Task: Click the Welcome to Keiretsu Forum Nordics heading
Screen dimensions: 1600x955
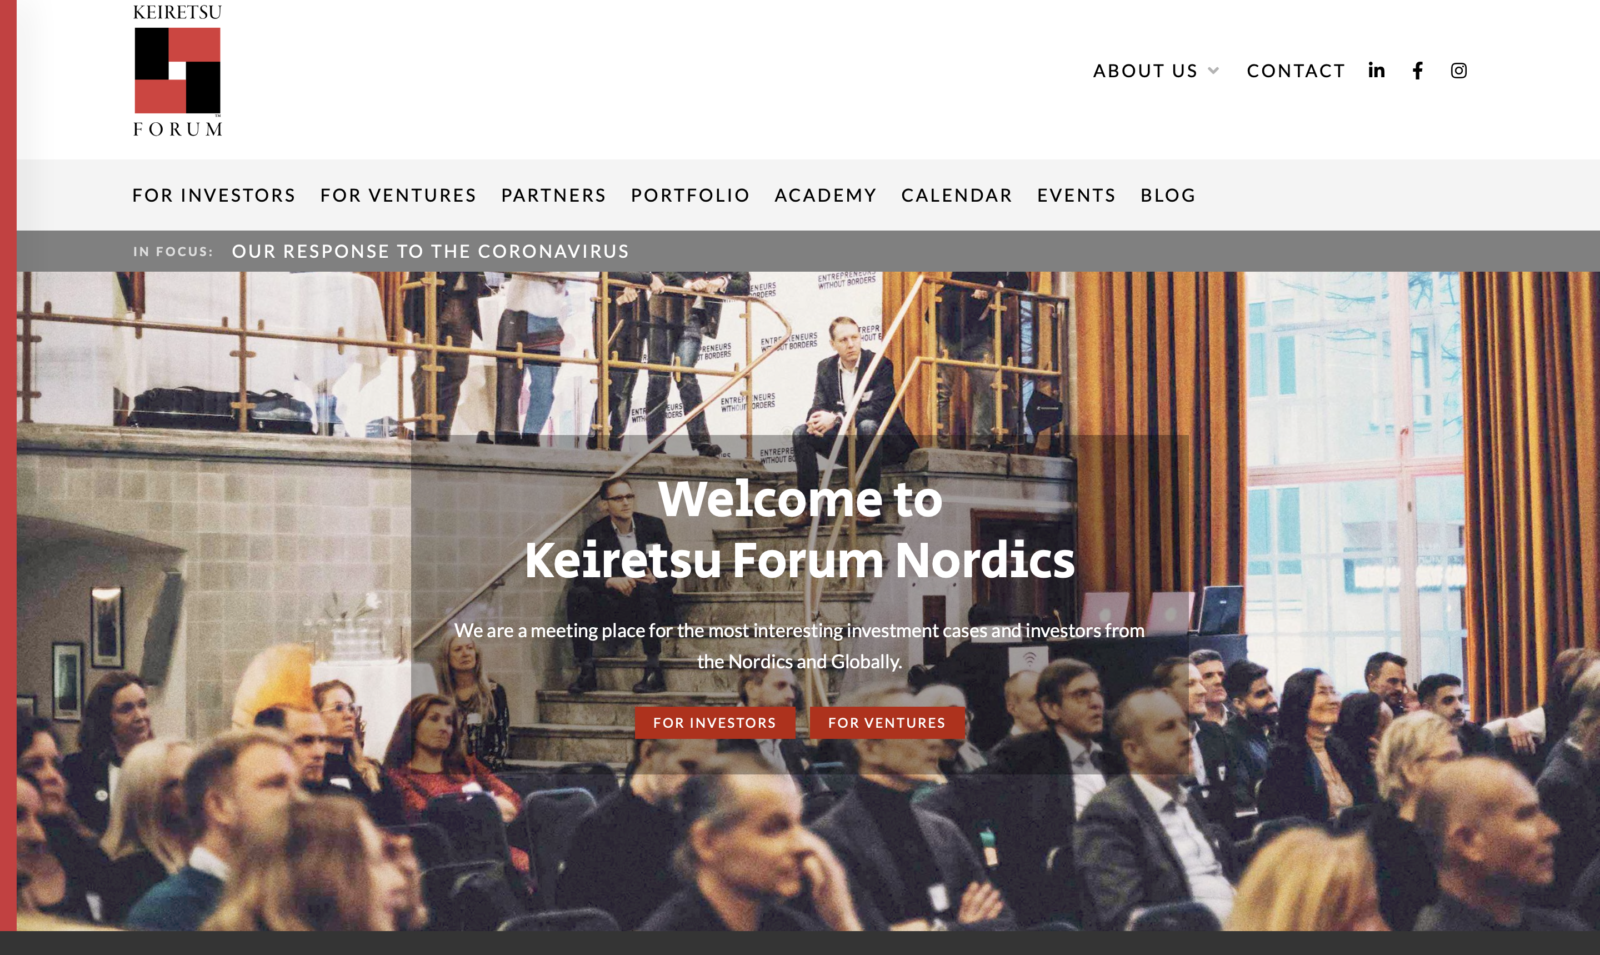Action: [x=800, y=529]
